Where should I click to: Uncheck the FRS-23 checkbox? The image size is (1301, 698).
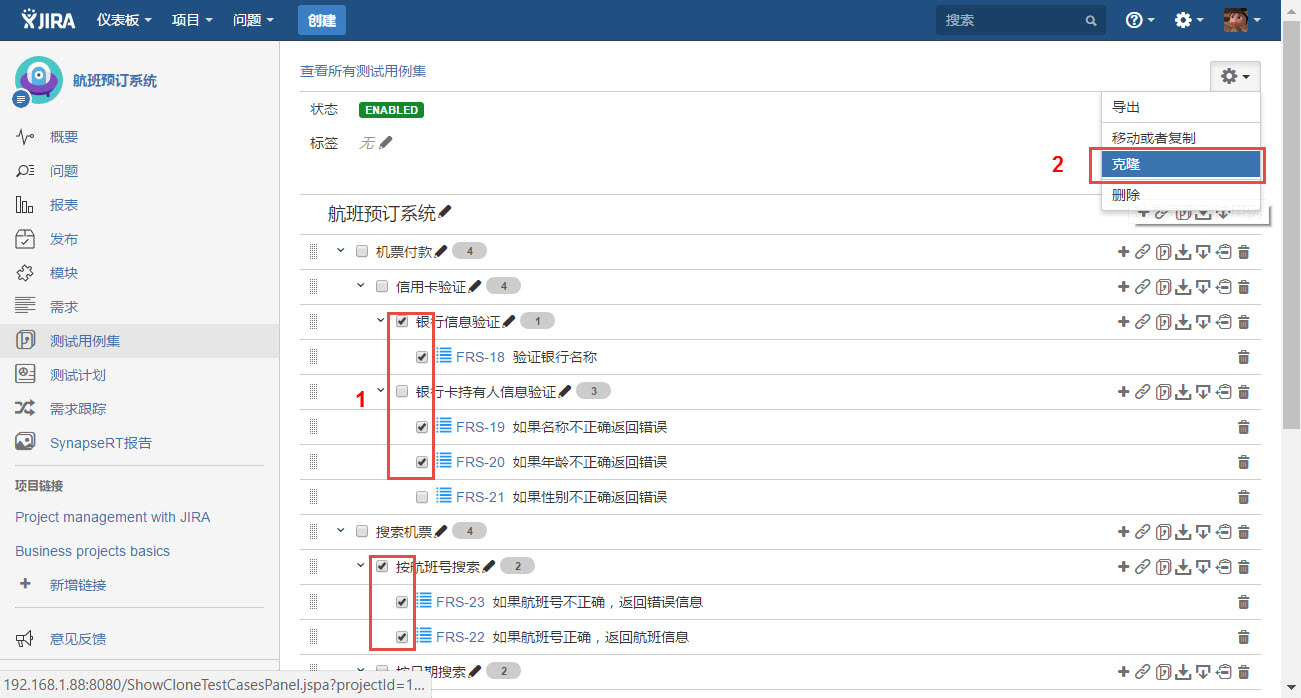pyautogui.click(x=402, y=602)
